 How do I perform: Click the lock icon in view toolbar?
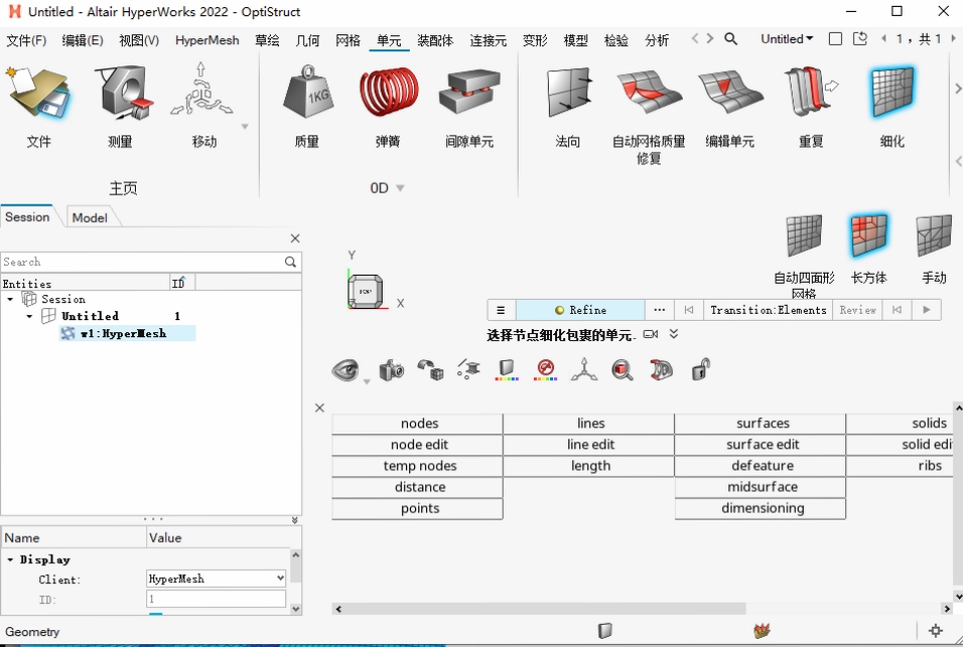tap(701, 370)
